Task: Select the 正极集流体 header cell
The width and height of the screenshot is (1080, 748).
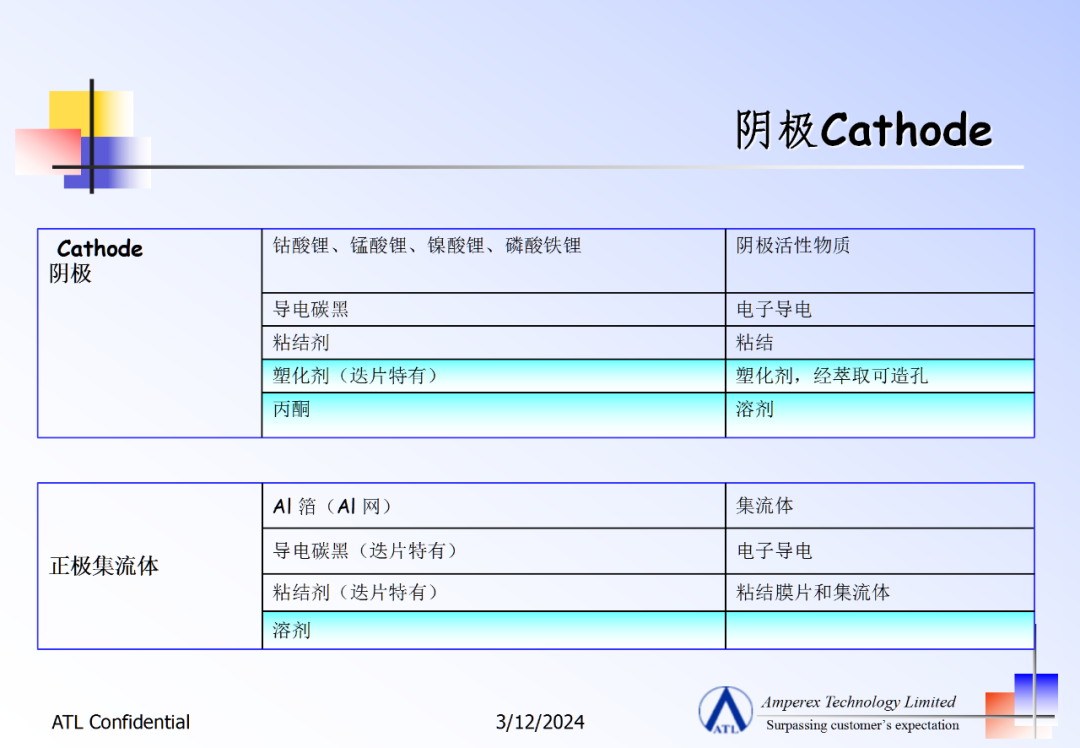Action: 150,566
